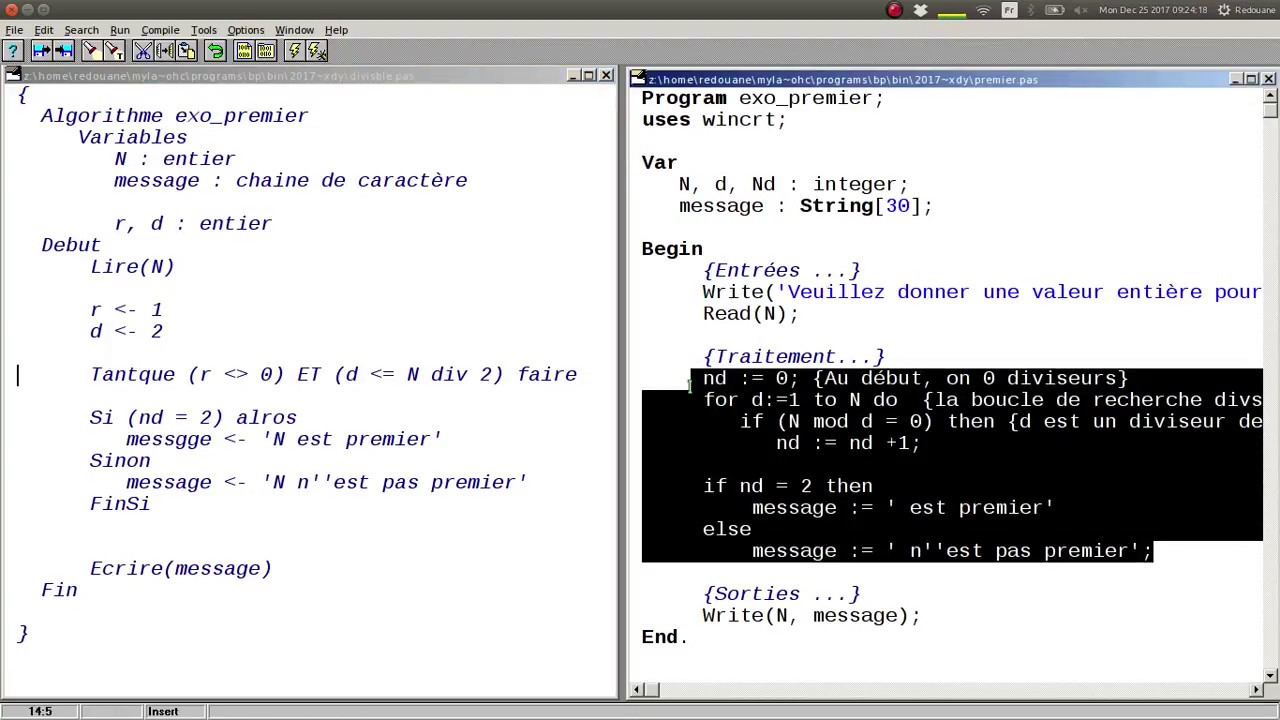
Task: Click the 'uses wincrt;' line
Action: [x=714, y=120]
